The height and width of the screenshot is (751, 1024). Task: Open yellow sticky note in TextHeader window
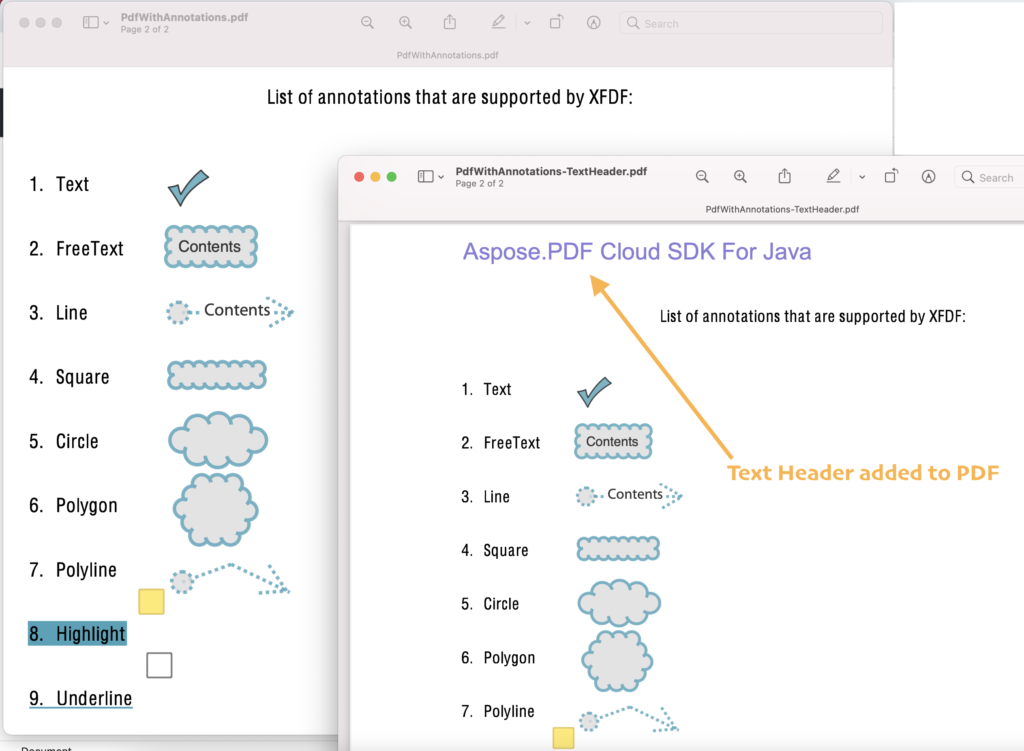coord(564,739)
